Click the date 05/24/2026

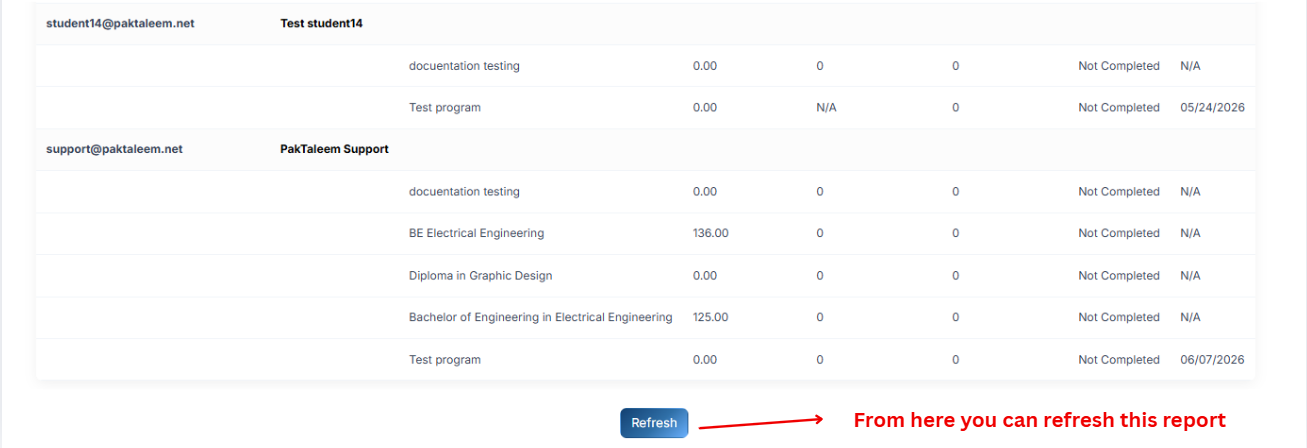click(1212, 107)
